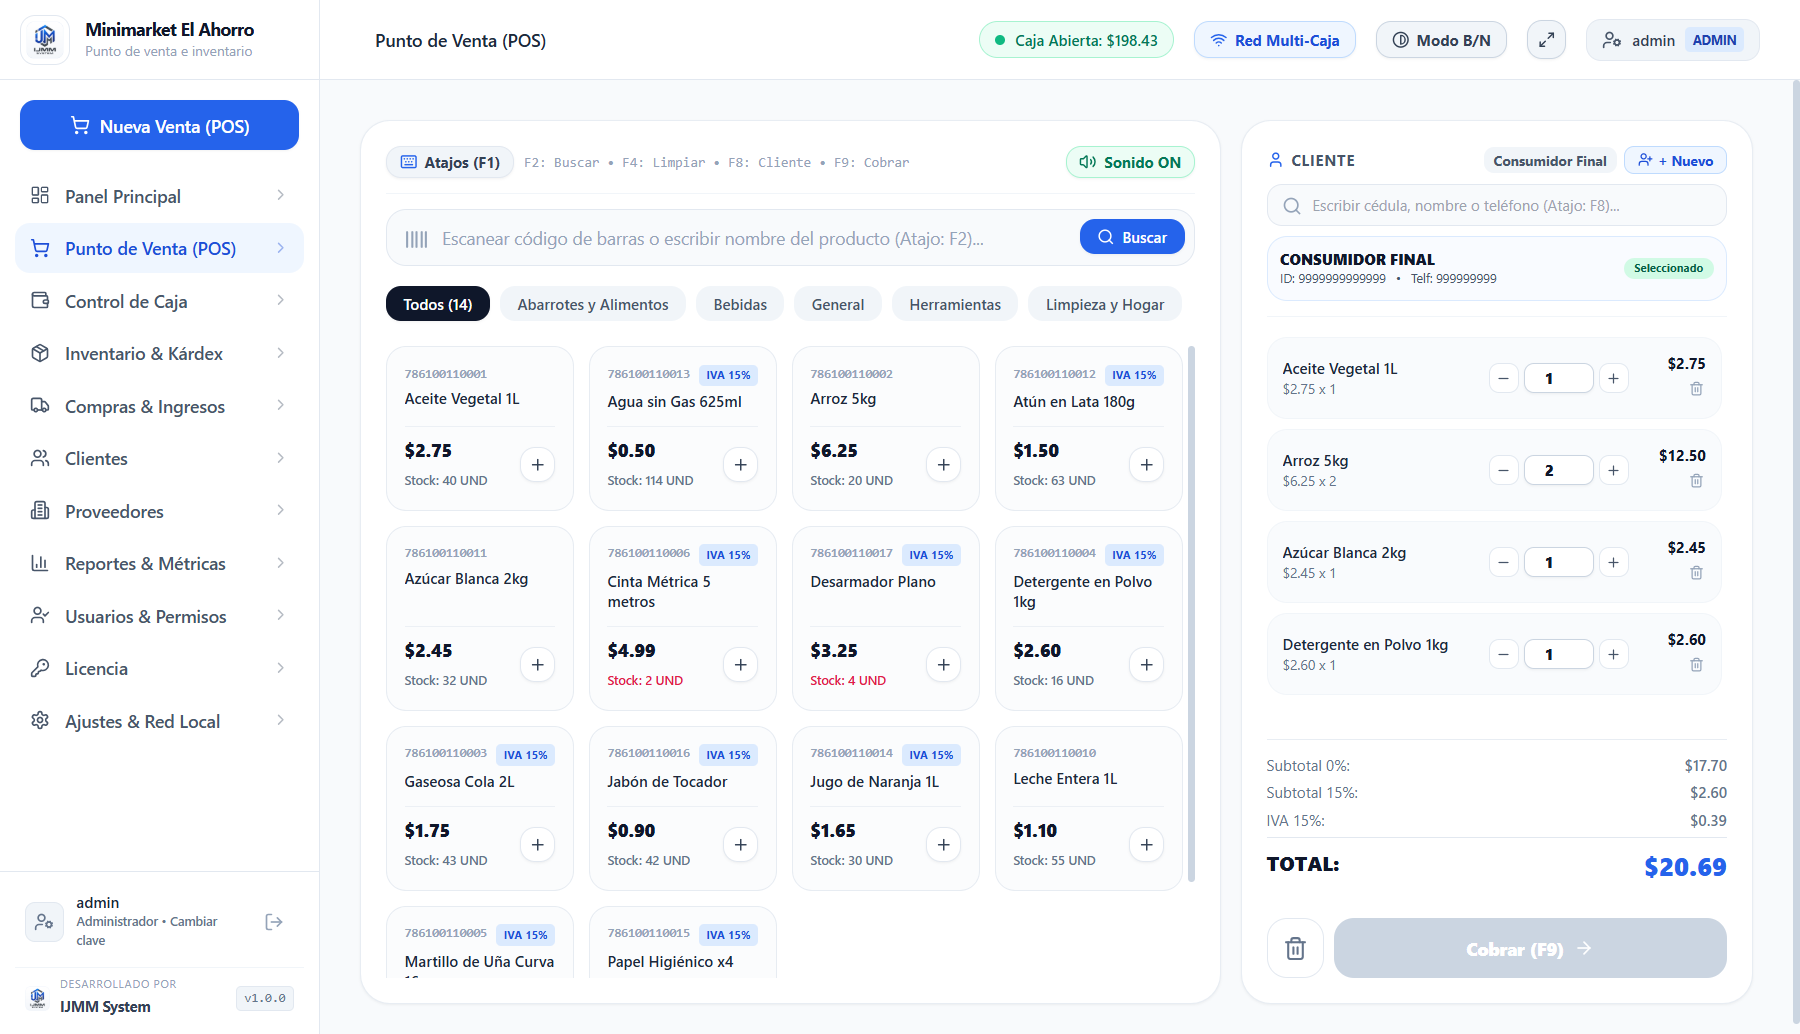Expand Control de Caja menu chevron

[280, 301]
